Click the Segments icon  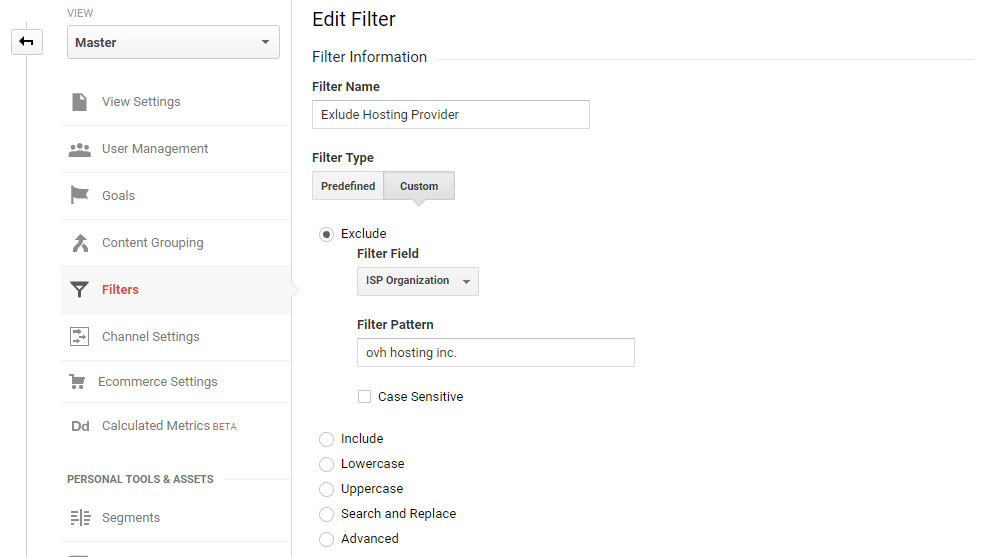[80, 518]
